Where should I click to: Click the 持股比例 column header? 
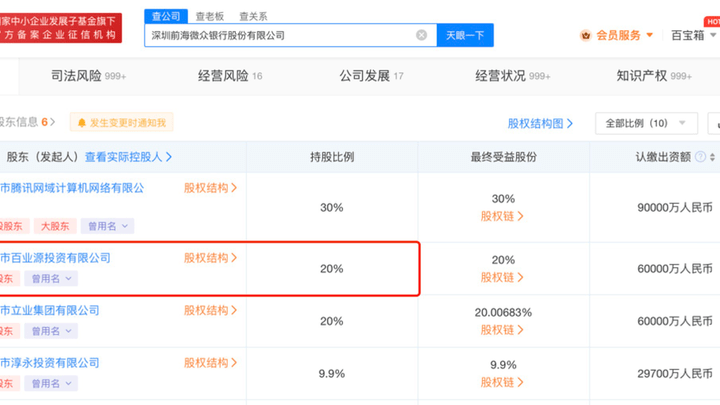click(332, 157)
